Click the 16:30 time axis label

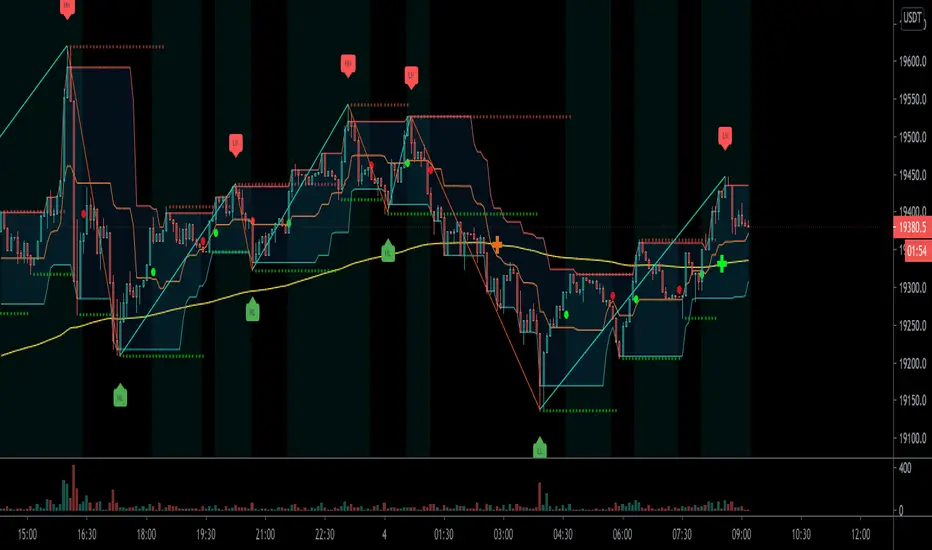point(87,535)
